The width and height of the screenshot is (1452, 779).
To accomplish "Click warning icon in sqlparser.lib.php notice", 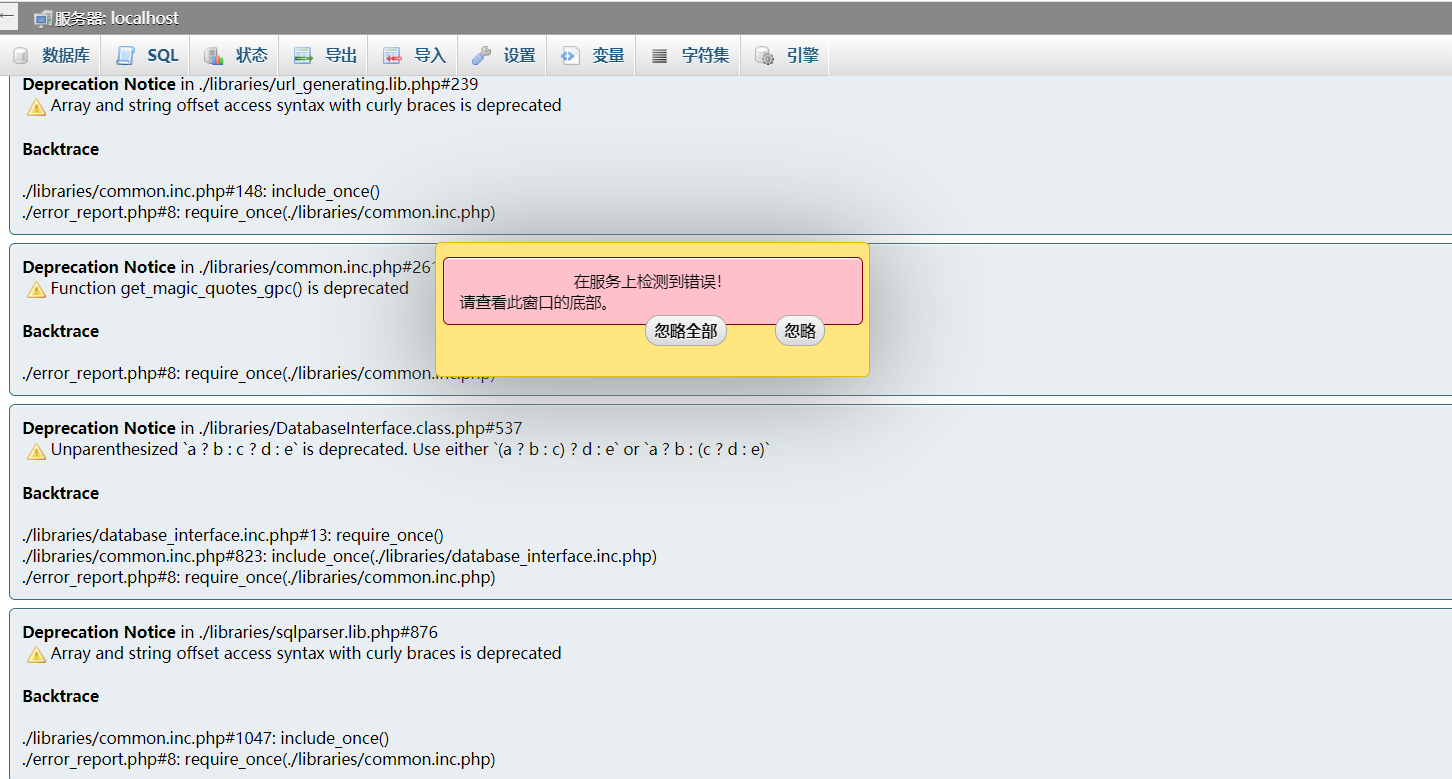I will tap(36, 655).
